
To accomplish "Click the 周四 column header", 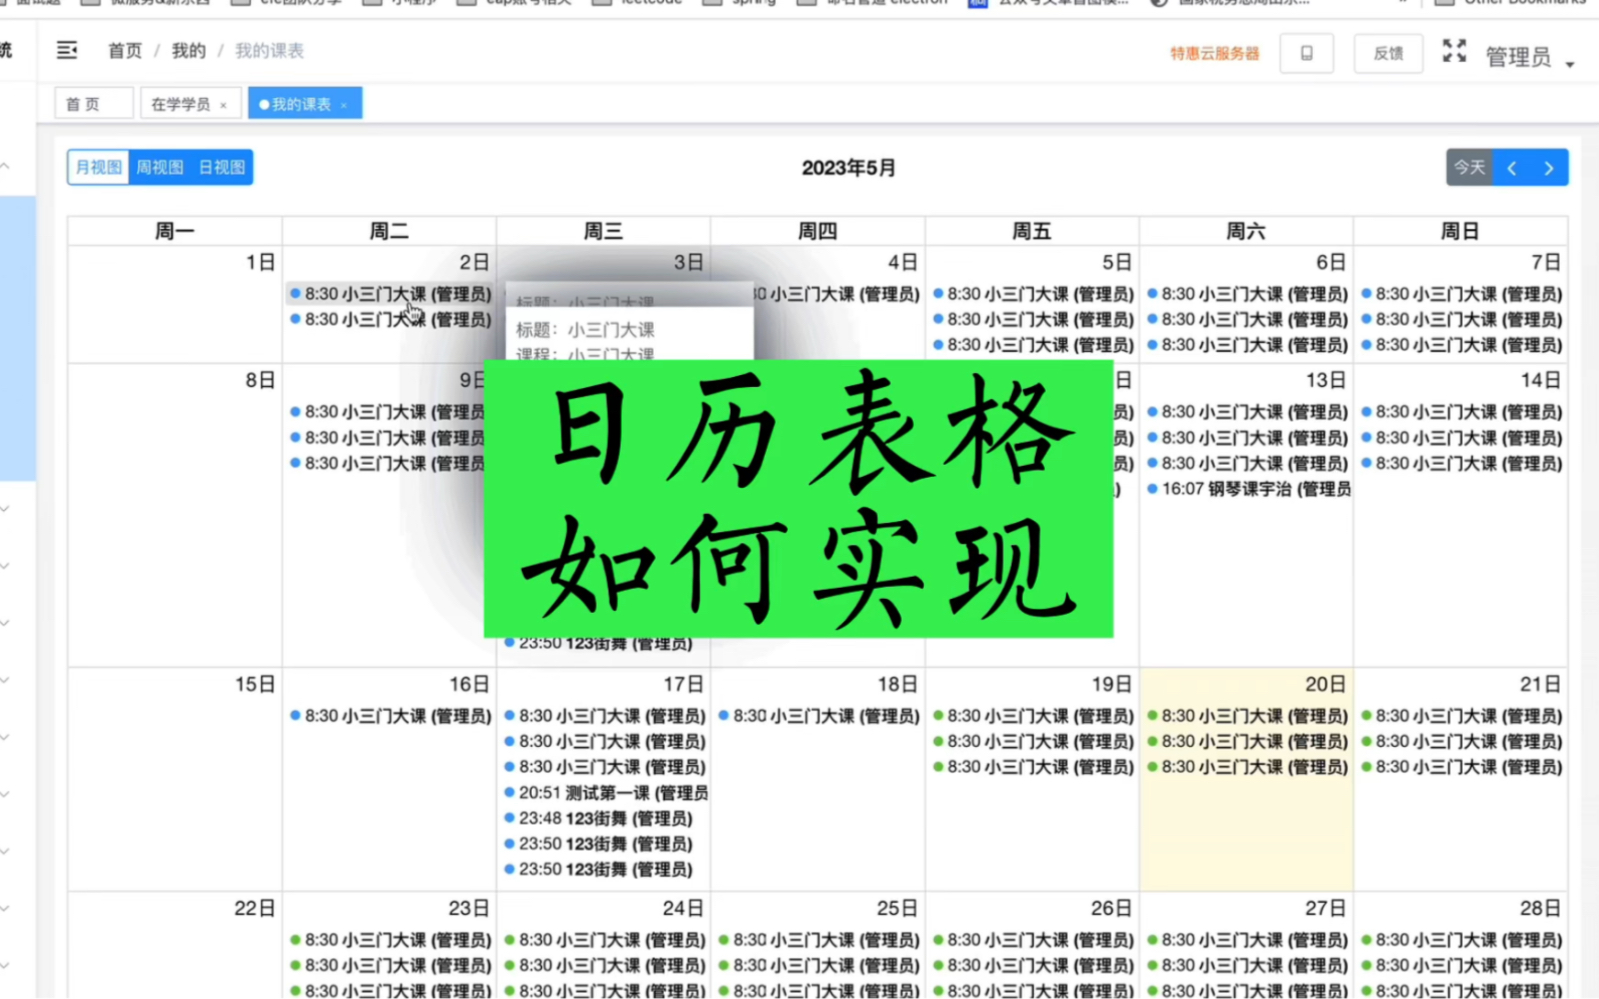I will (x=817, y=231).
